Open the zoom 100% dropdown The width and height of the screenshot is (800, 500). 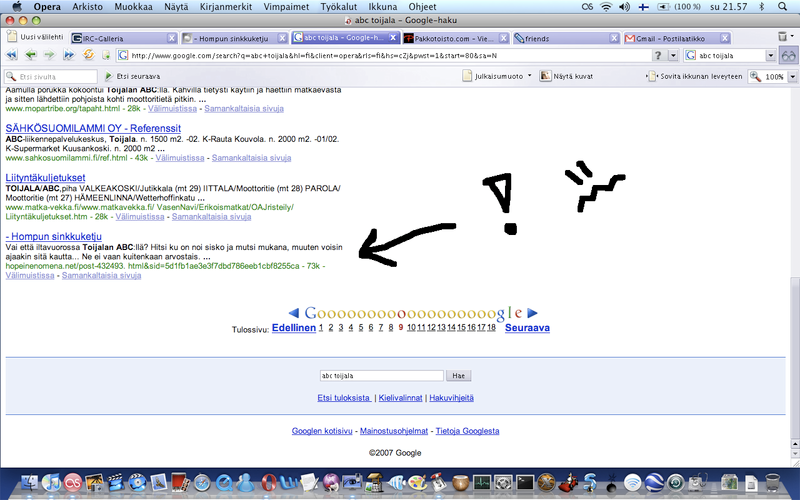coord(792,77)
